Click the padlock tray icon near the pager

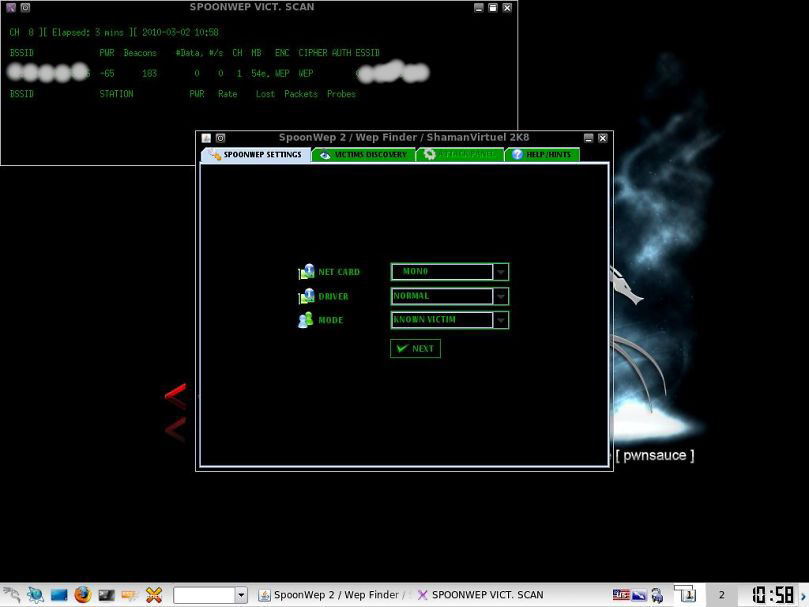point(657,595)
